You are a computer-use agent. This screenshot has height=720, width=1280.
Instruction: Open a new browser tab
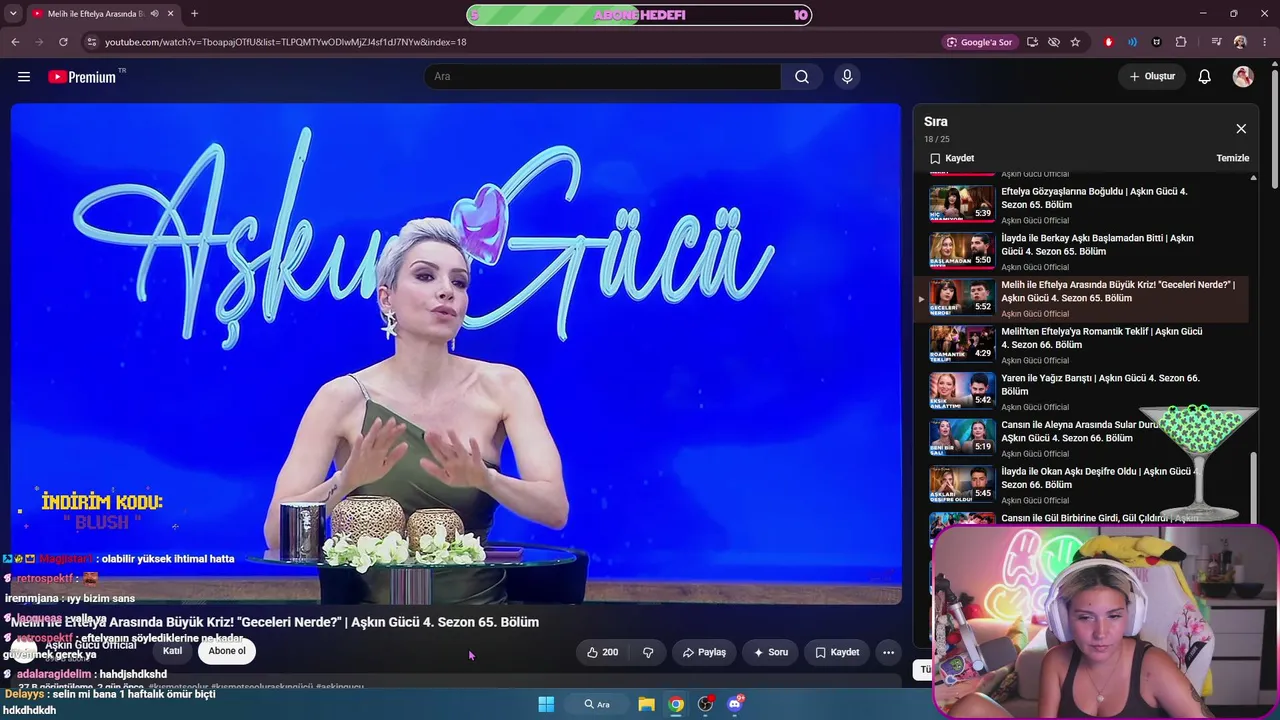[x=194, y=14]
